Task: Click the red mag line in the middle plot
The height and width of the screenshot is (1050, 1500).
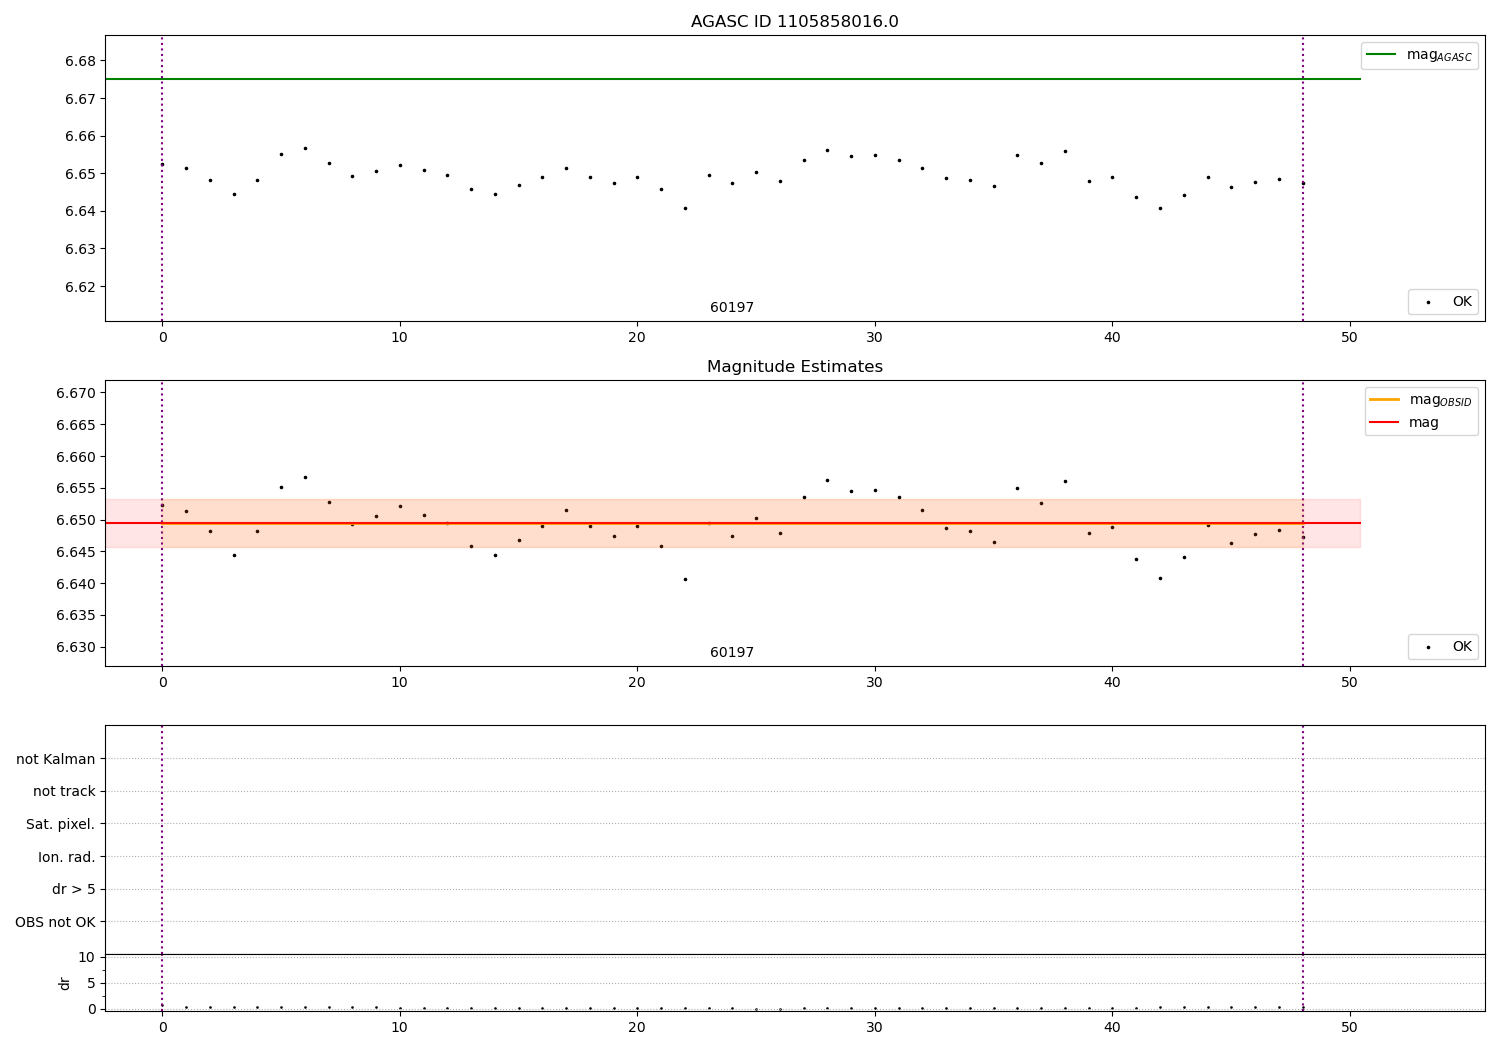Action: pyautogui.click(x=732, y=523)
